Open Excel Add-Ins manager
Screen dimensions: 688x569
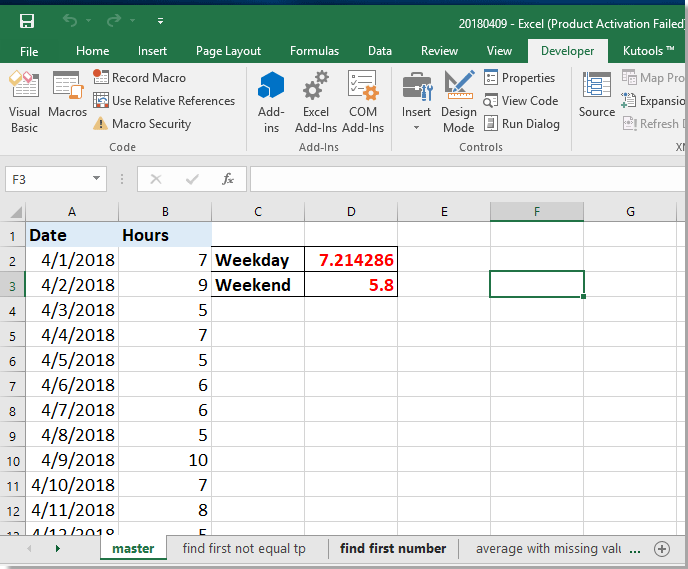point(316,100)
